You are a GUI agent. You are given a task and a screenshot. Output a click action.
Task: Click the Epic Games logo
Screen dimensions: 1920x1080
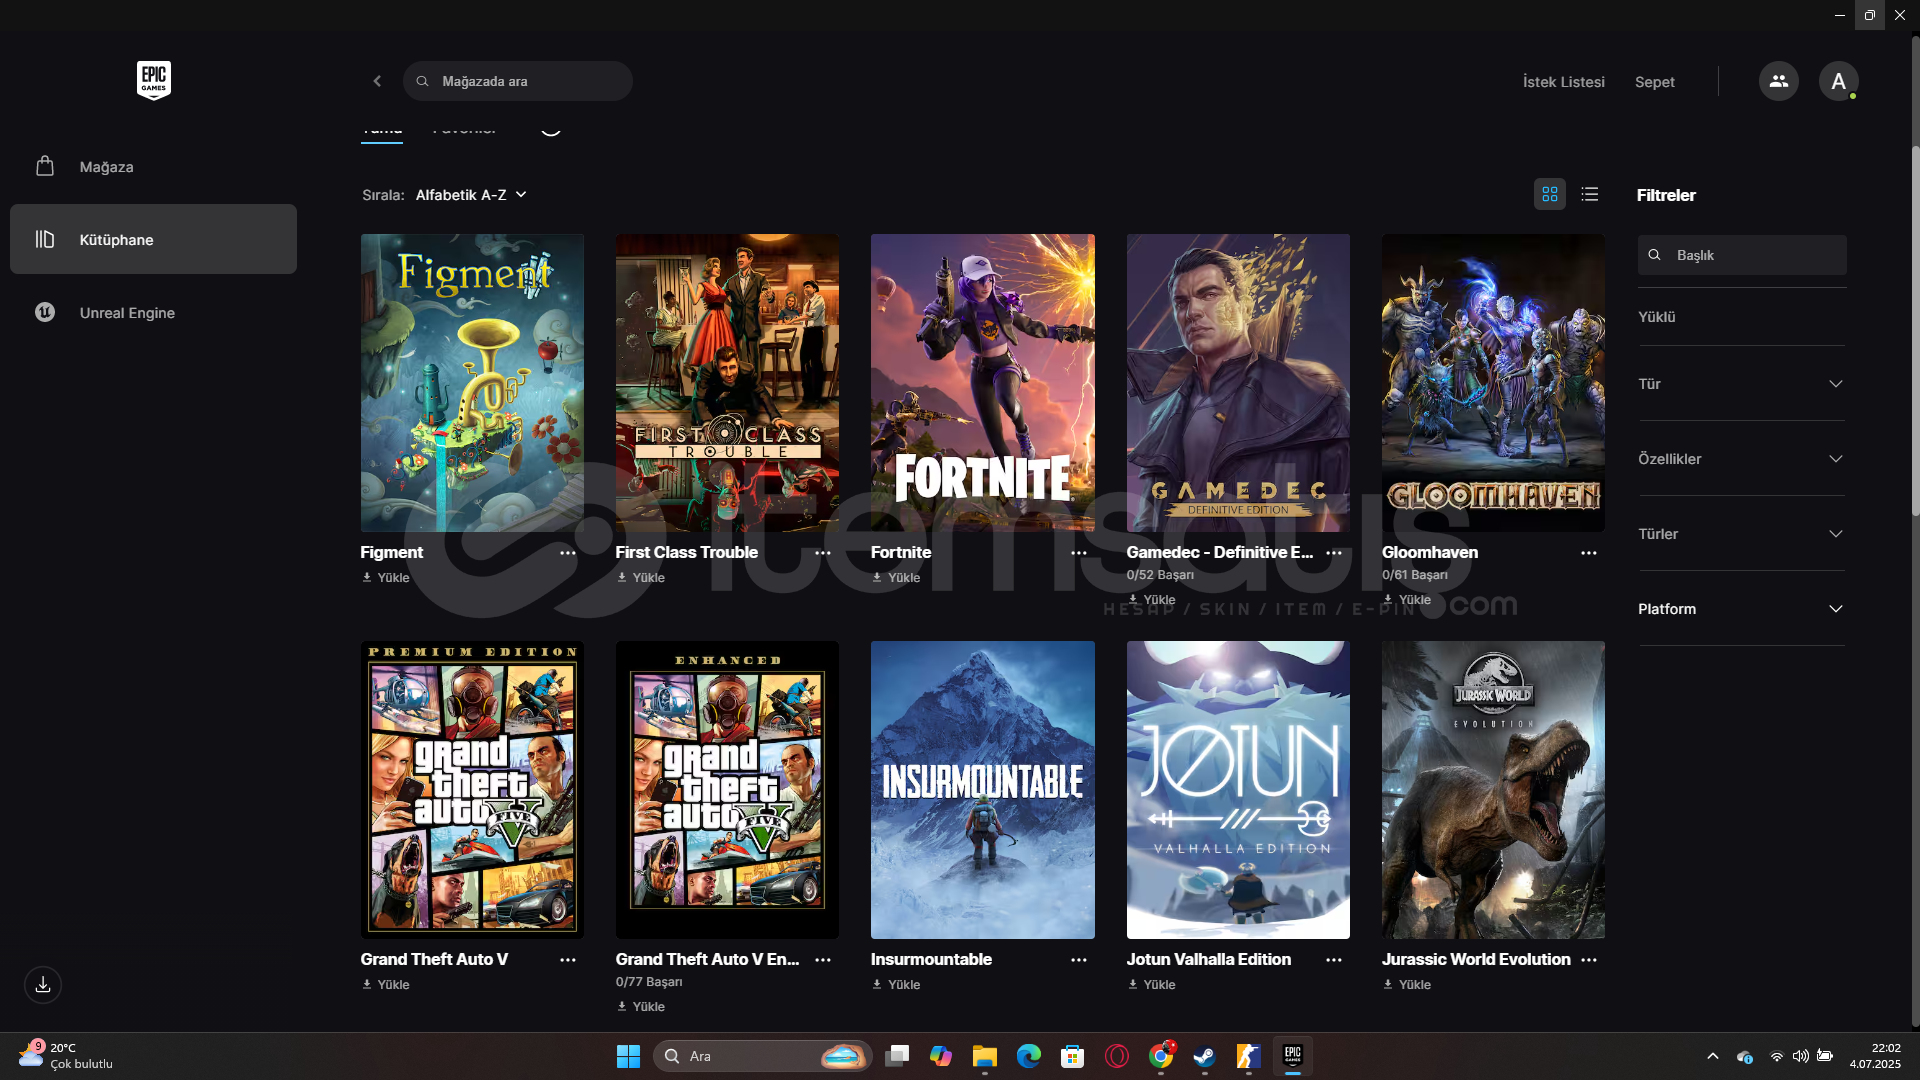tap(154, 80)
